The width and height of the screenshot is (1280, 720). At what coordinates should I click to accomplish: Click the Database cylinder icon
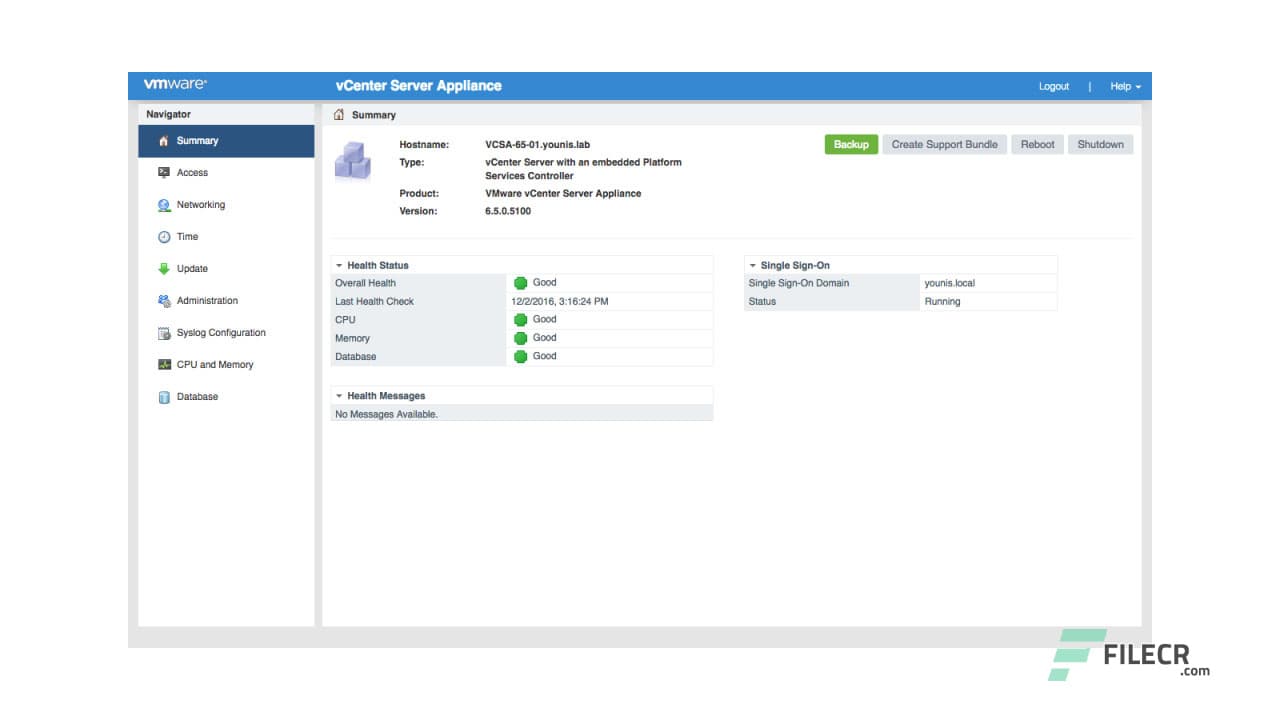pyautogui.click(x=164, y=396)
